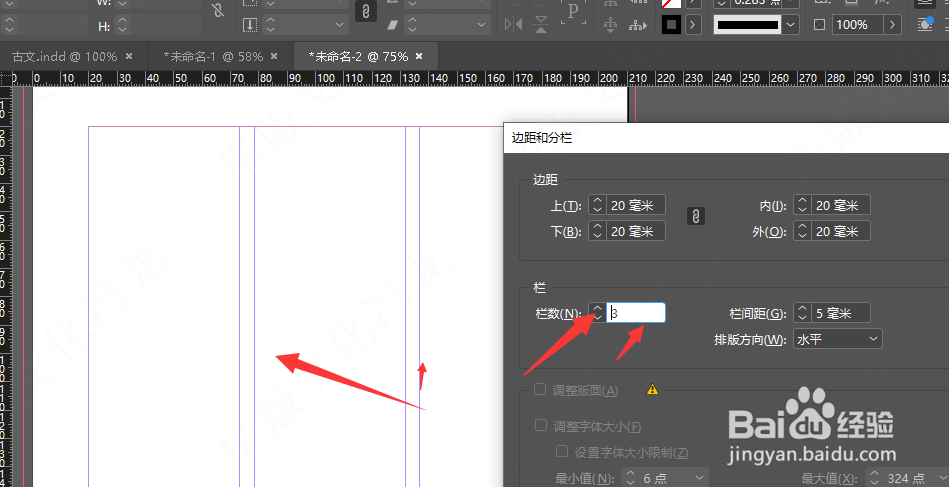Click the opacity checkerboard icon

click(x=819, y=25)
